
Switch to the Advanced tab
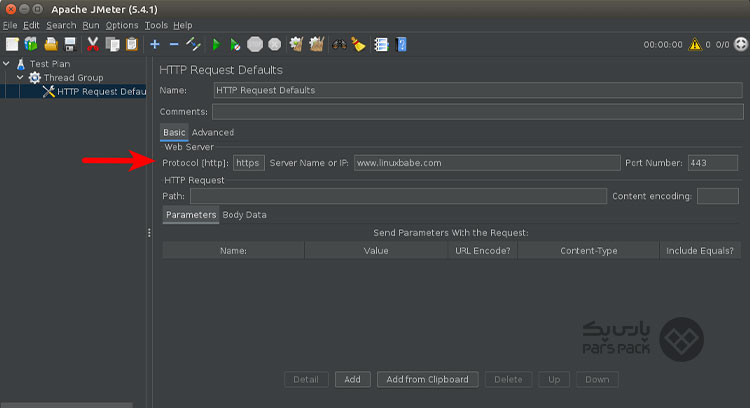pos(213,132)
